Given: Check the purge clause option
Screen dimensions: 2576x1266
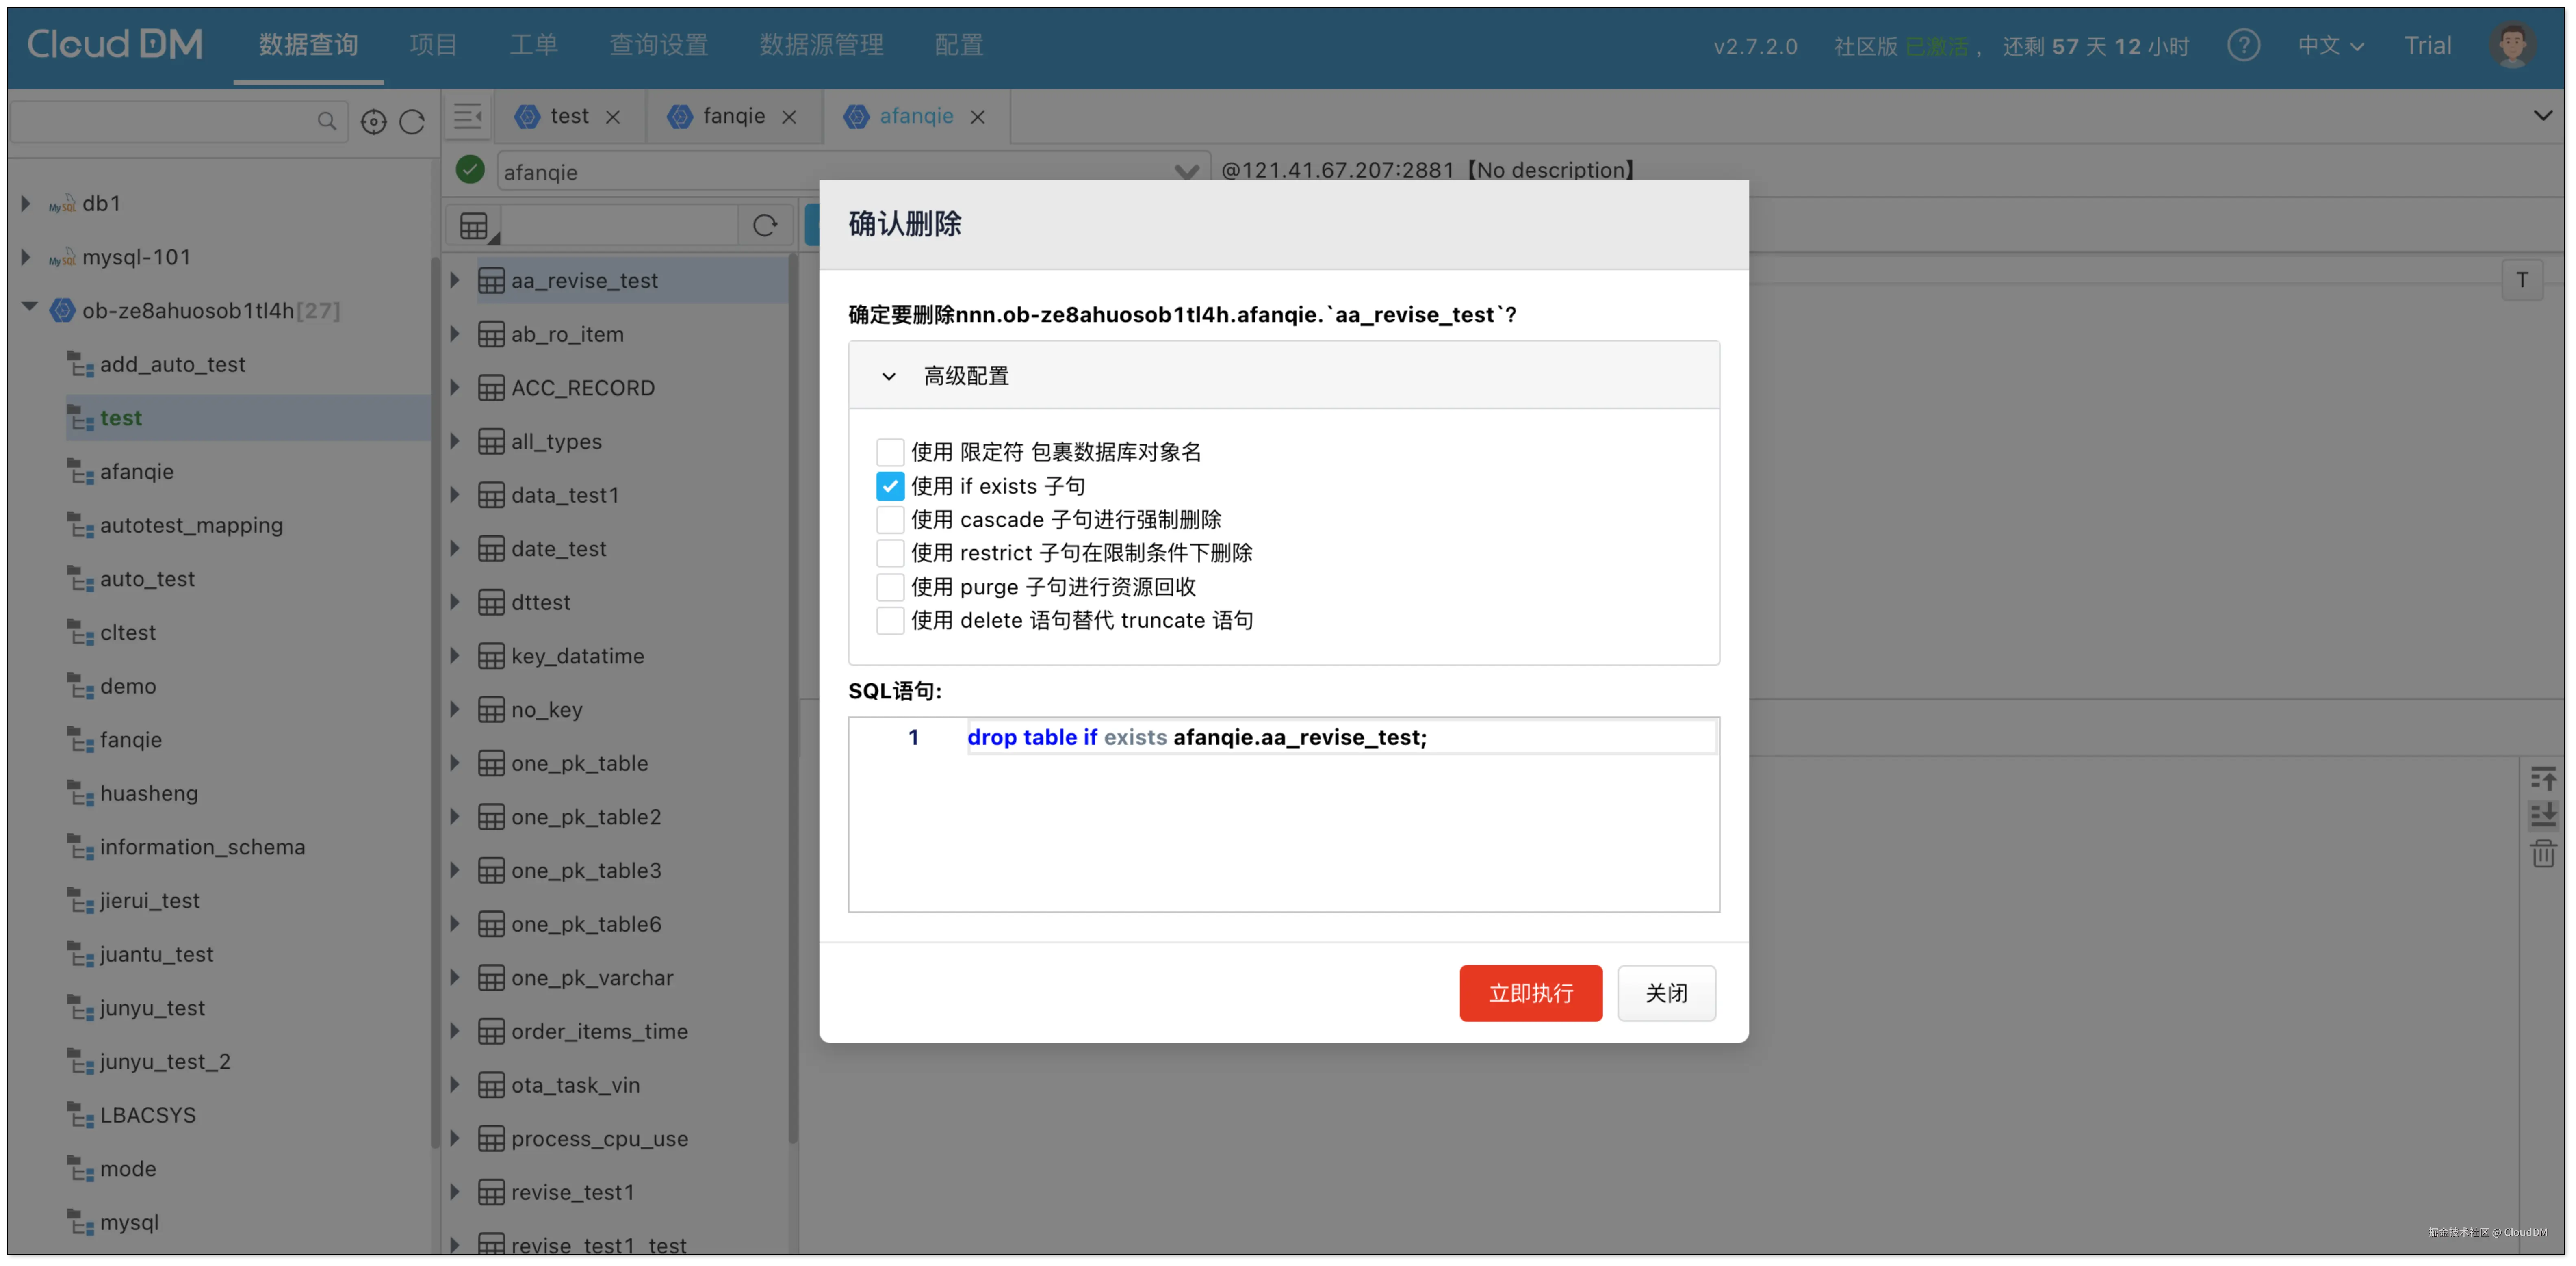Looking at the screenshot, I should tap(889, 587).
